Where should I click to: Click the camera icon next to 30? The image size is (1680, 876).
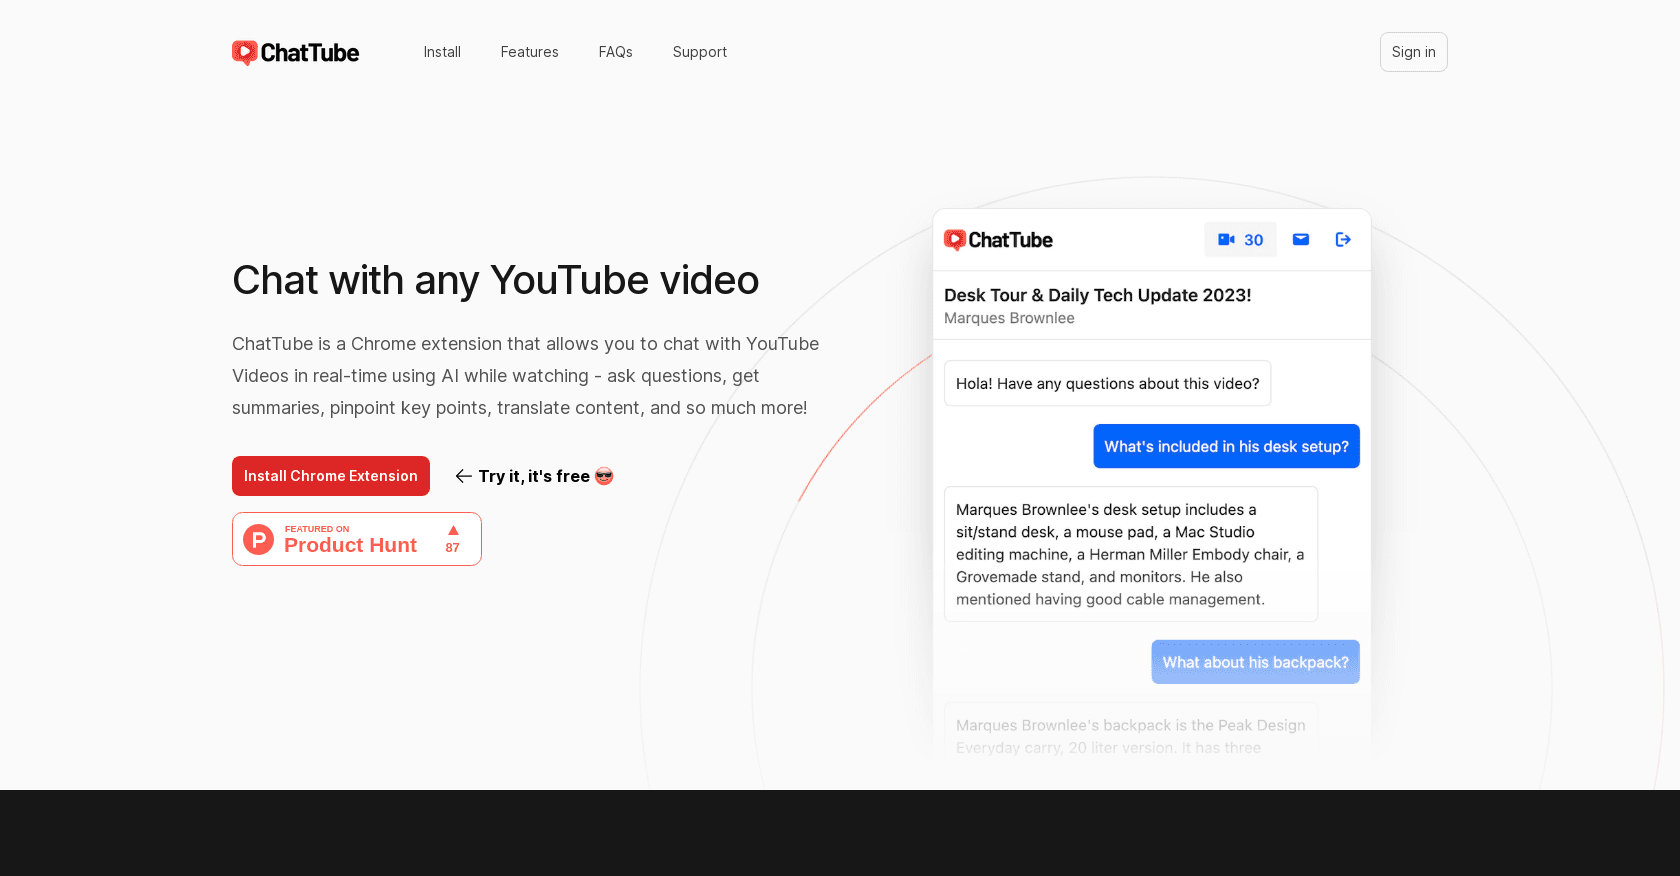1226,240
